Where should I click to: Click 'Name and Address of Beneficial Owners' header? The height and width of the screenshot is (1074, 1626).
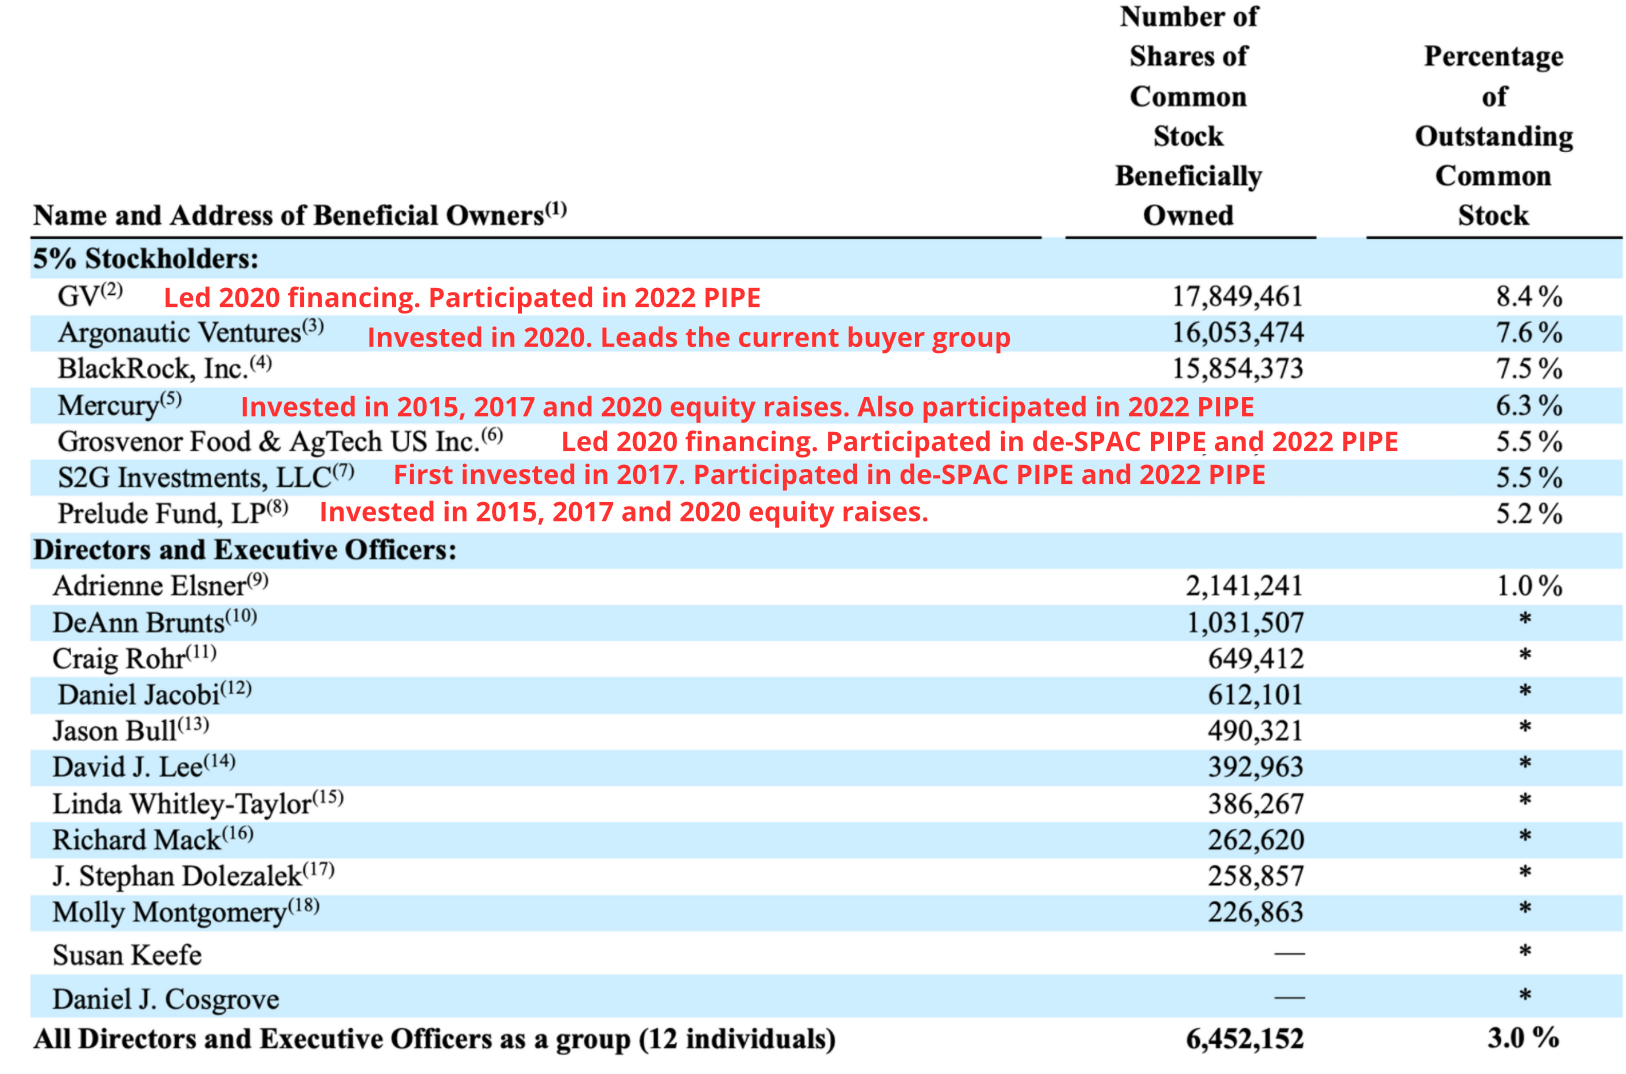[x=288, y=216]
